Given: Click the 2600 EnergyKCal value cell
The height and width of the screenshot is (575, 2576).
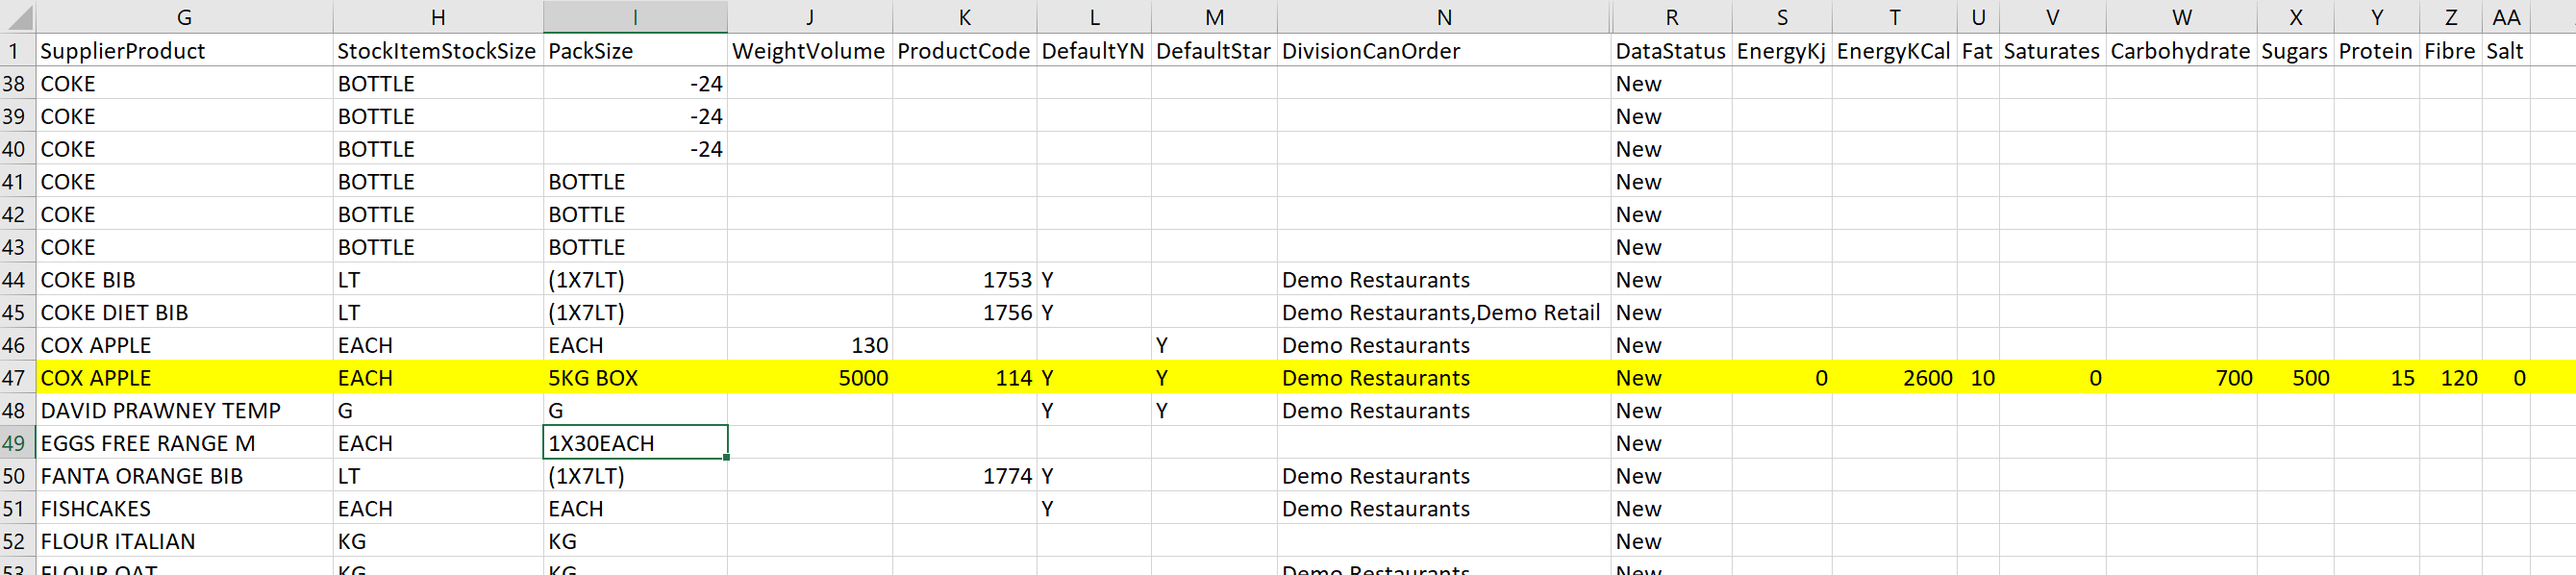Looking at the screenshot, I should [1894, 378].
